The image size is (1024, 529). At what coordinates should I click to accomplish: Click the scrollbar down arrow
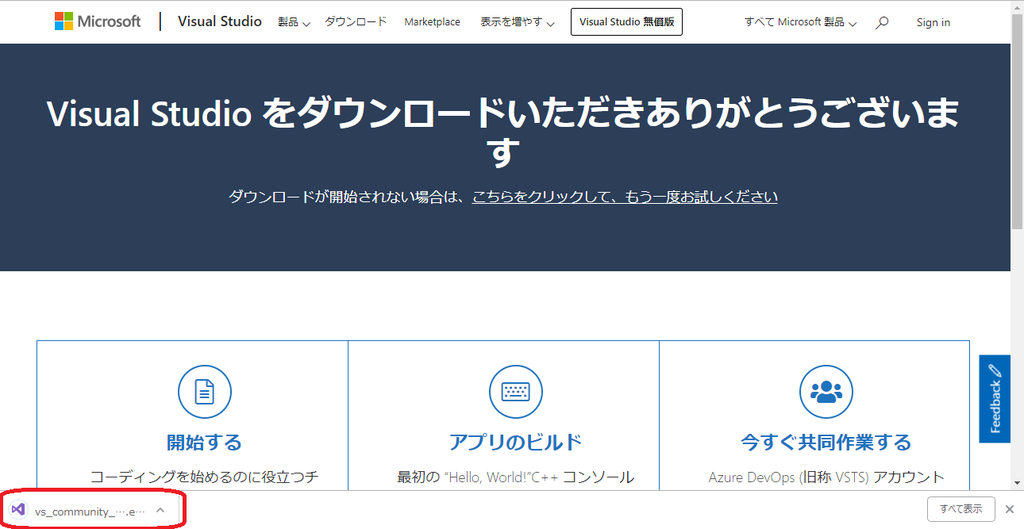(1017, 484)
